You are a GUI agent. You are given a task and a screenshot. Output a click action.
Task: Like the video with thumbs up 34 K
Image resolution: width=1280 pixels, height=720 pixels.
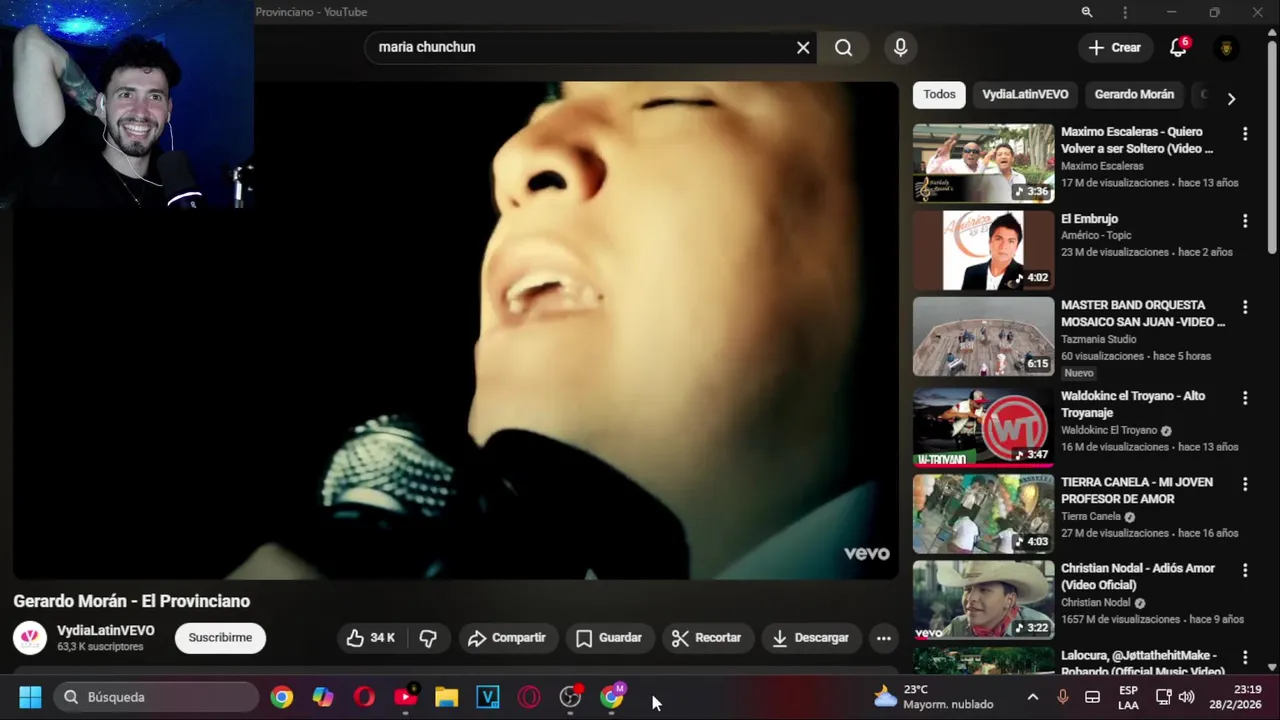[x=370, y=638]
